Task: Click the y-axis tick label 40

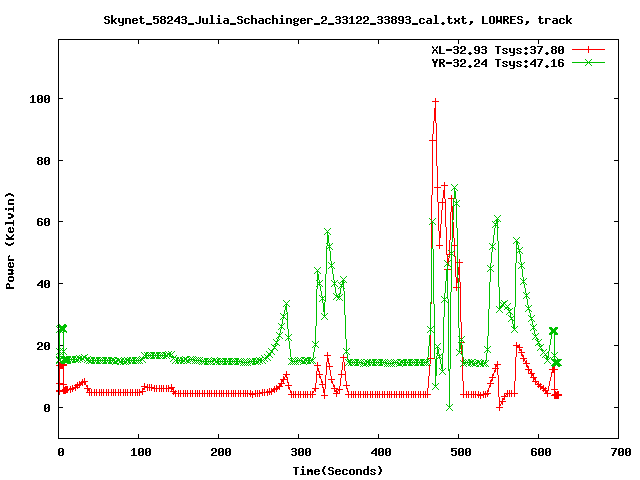Action: (43, 284)
